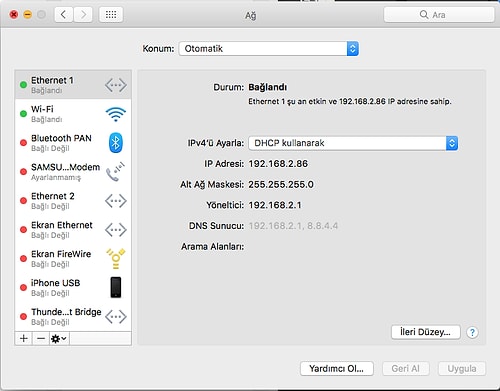
Task: Remove selected service with minus button
Action: [41, 339]
